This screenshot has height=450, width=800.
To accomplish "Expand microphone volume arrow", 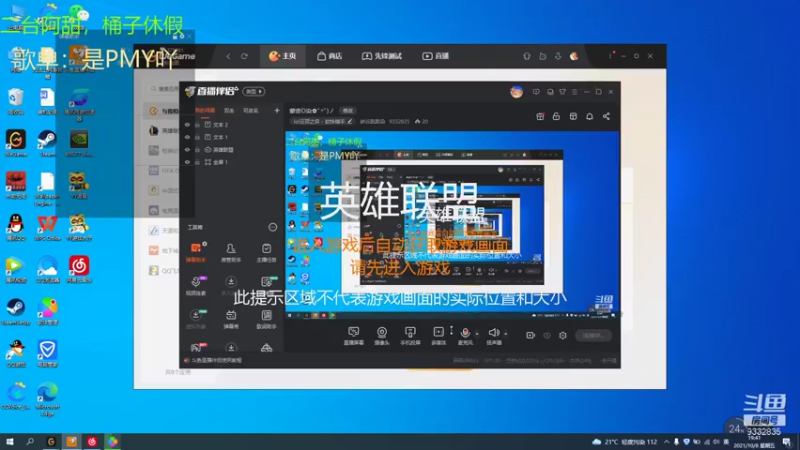I will point(477,334).
